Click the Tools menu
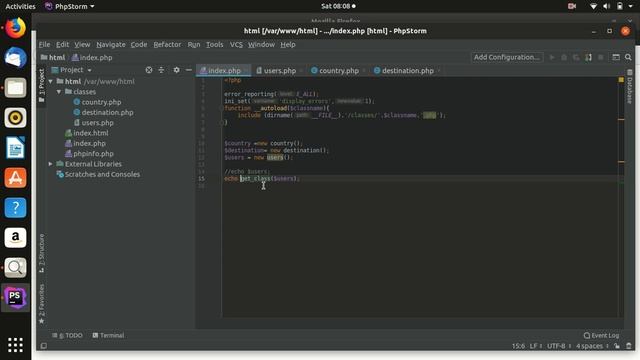 click(214, 44)
